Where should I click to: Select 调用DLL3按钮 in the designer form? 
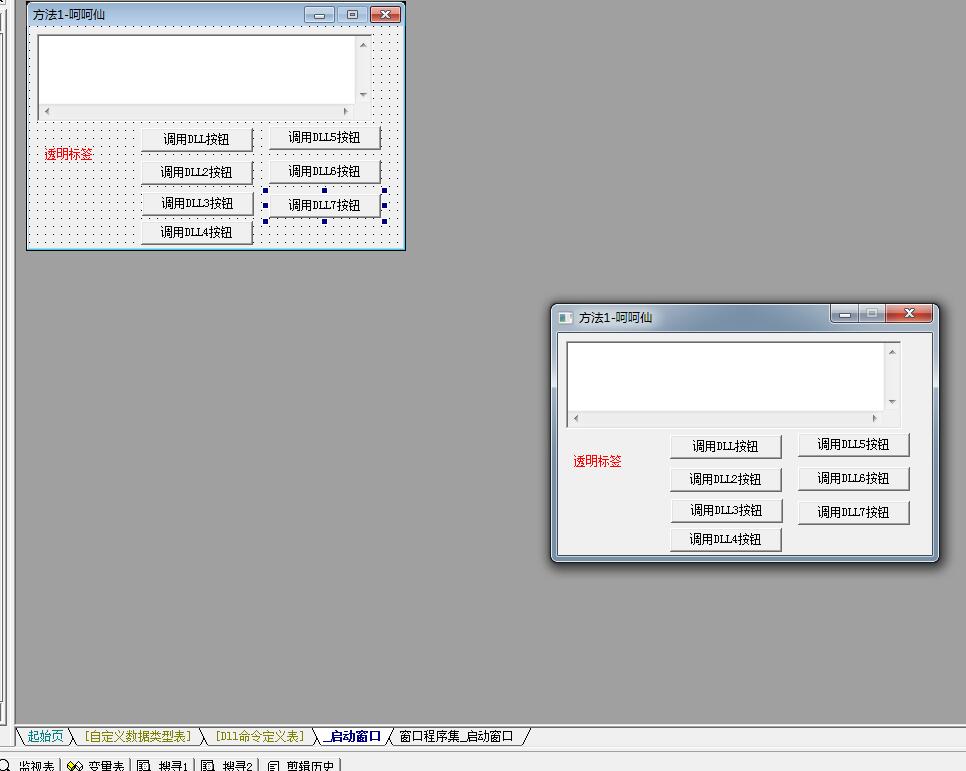(197, 203)
